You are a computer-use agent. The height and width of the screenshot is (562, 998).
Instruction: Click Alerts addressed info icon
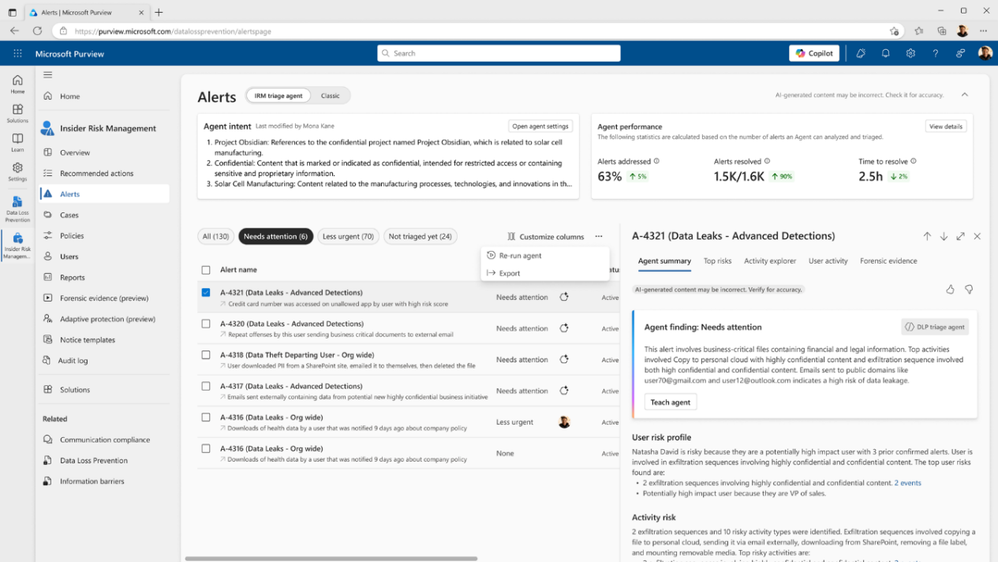(x=656, y=162)
